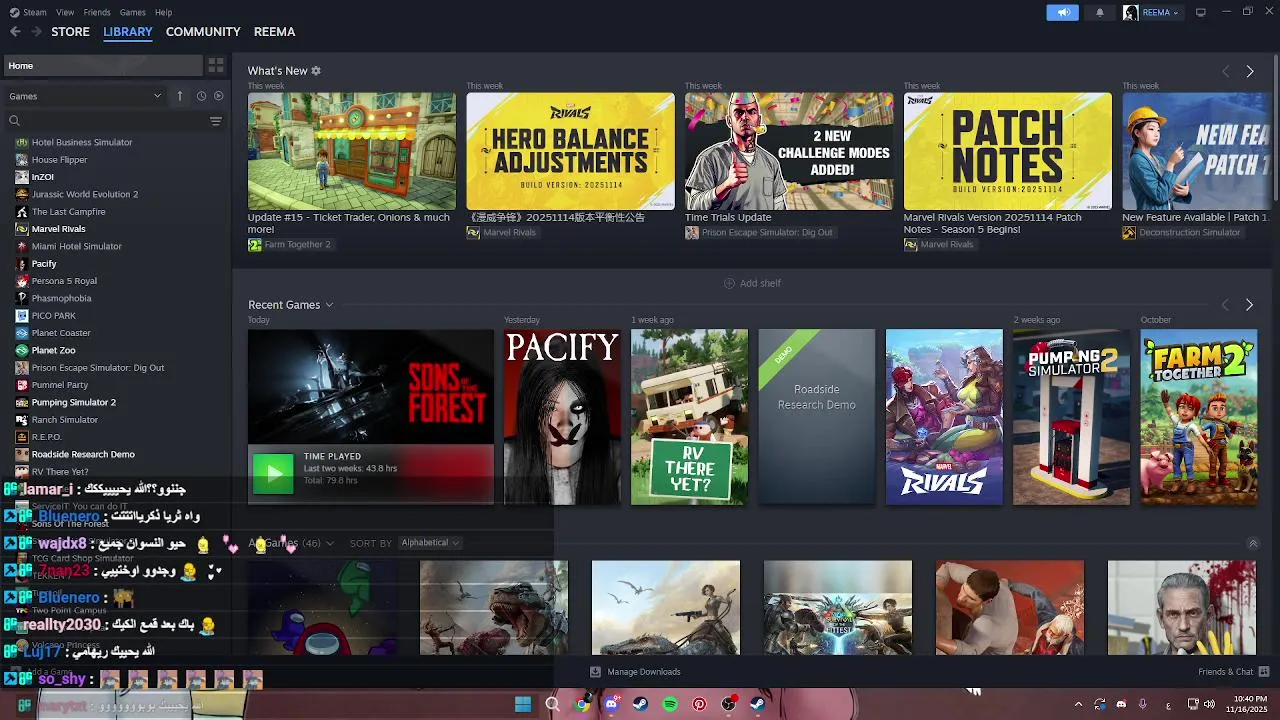The height and width of the screenshot is (720, 1280).
Task: Open Hero Balance Adjustments news card
Action: 570,151
